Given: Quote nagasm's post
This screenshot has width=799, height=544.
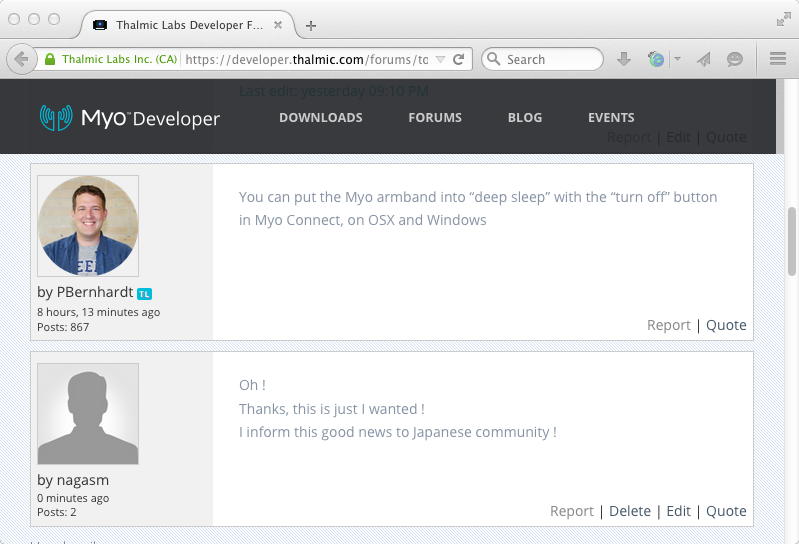Looking at the screenshot, I should point(726,511).
